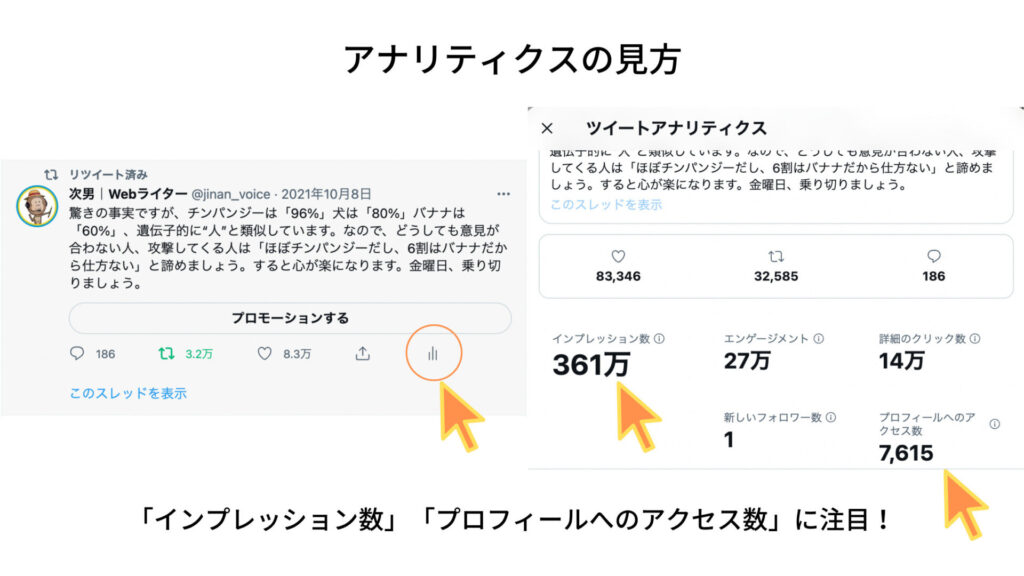The width and height of the screenshot is (1024, 576).
Task: Open tweet analytics bar chart icon
Action: pos(433,354)
